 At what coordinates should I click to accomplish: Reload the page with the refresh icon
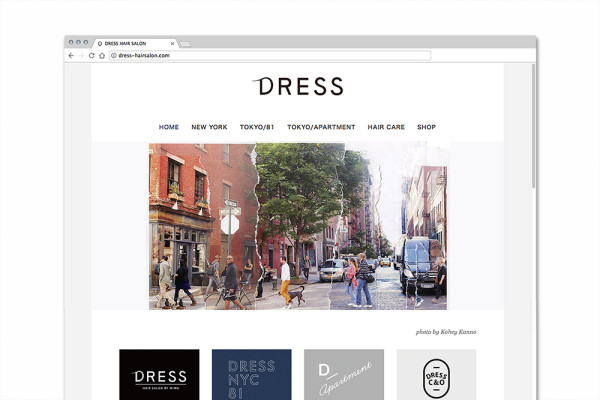[x=91, y=56]
